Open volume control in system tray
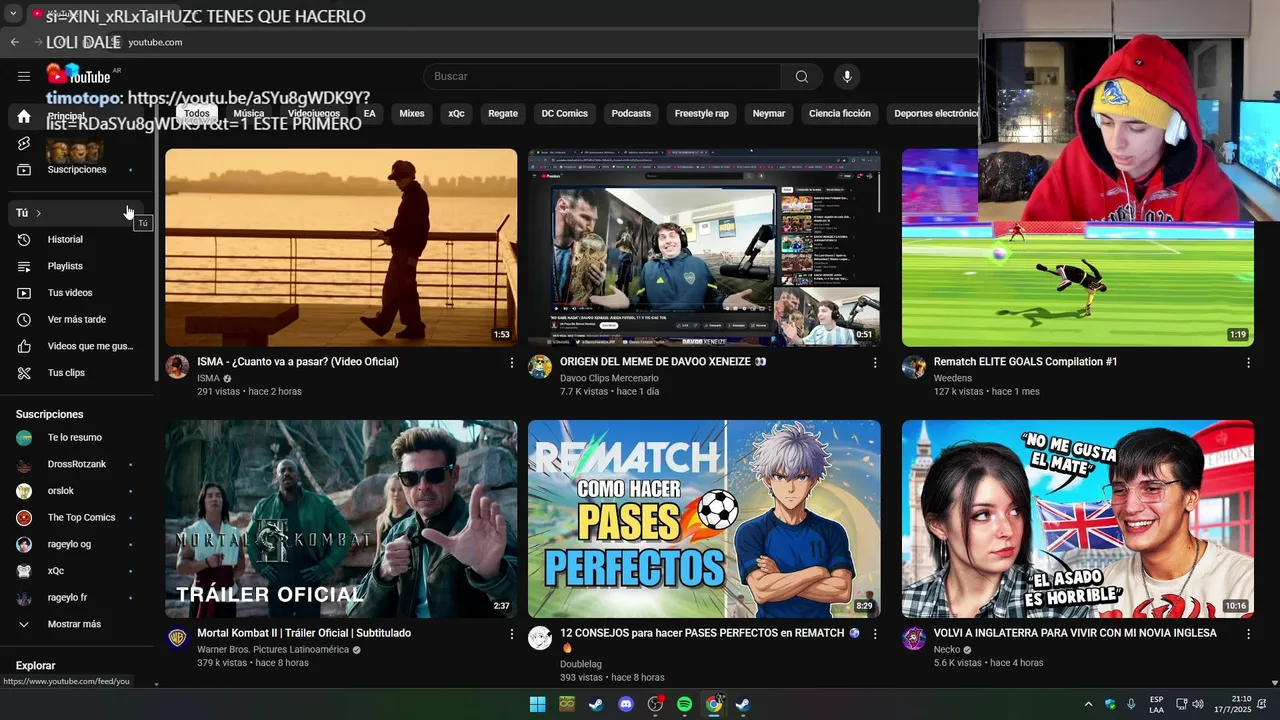Screen dimensions: 1280x720 pyautogui.click(x=1198, y=704)
